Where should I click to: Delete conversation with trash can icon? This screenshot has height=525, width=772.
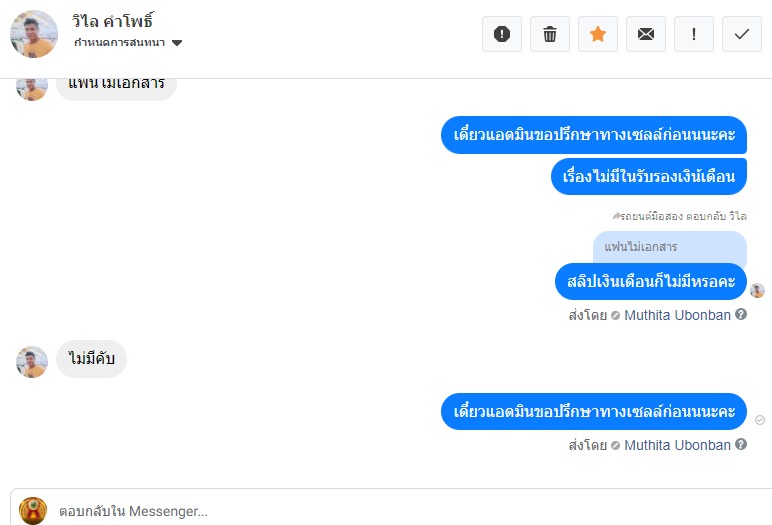[x=550, y=34]
